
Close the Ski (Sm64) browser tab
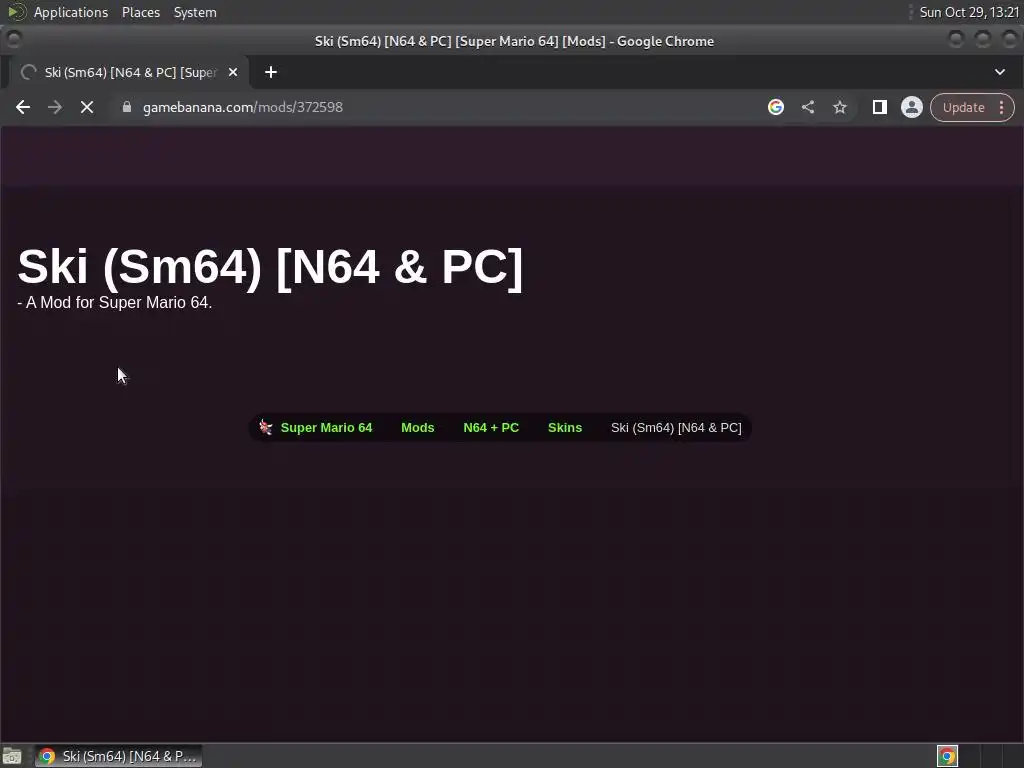coord(233,72)
